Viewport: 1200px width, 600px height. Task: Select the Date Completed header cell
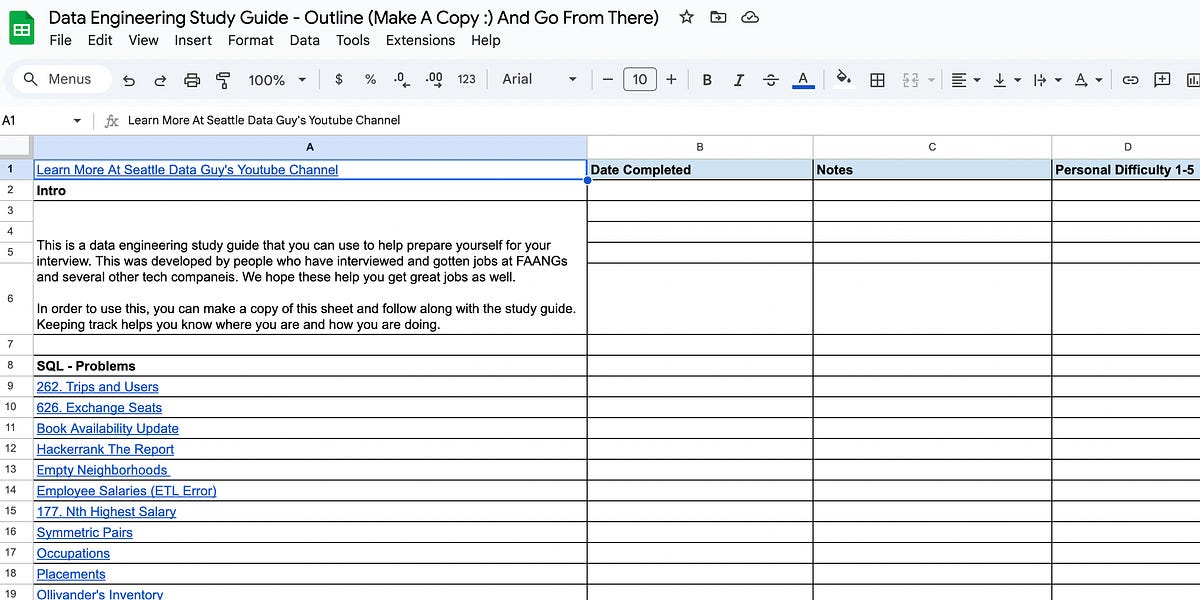[700, 170]
